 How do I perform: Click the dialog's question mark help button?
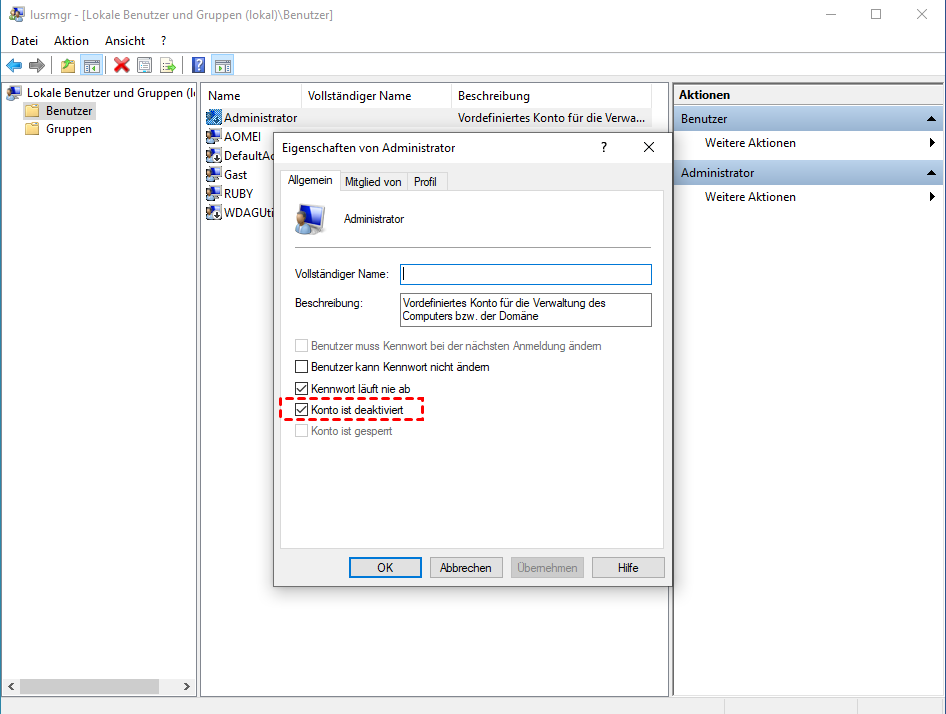pyautogui.click(x=603, y=147)
